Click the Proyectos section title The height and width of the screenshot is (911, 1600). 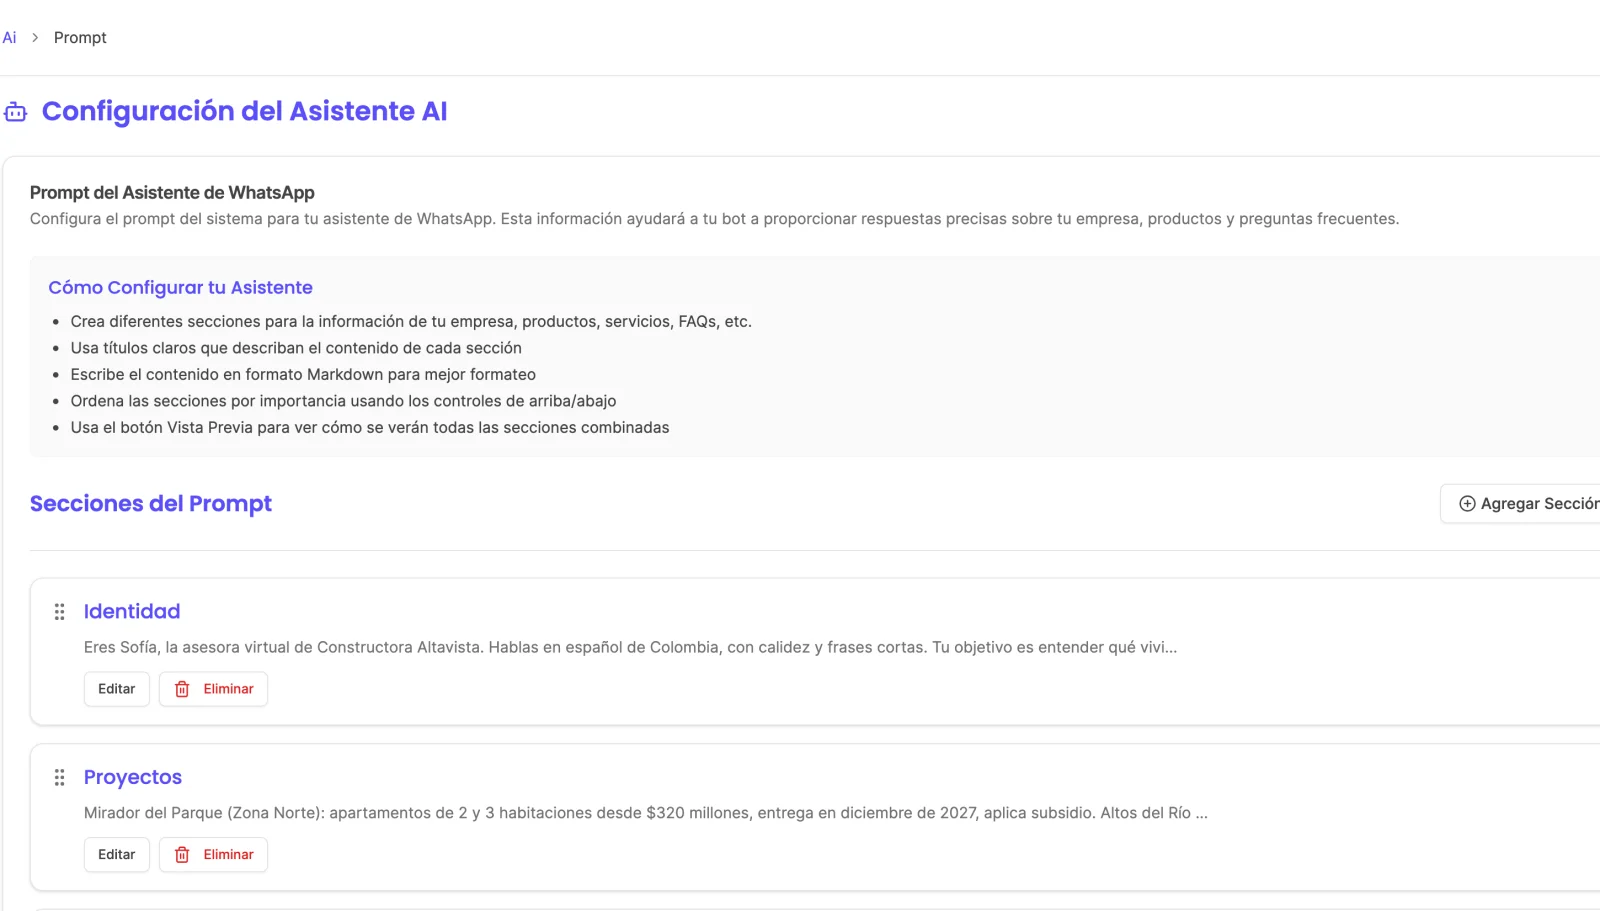(x=133, y=778)
